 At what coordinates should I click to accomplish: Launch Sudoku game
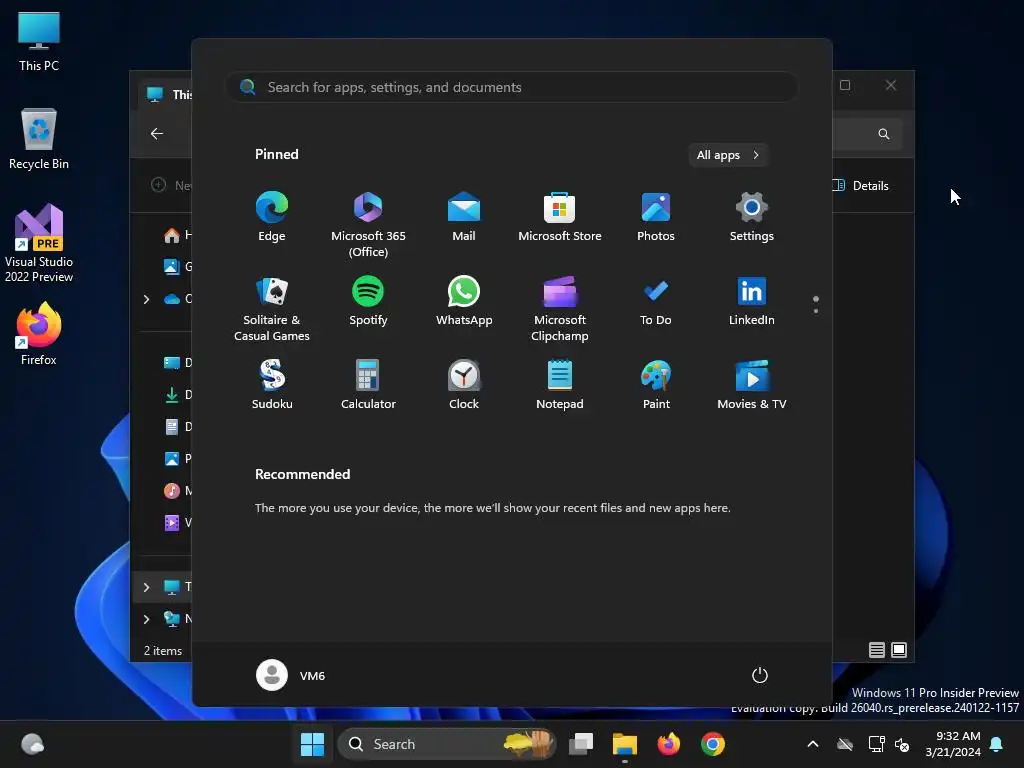272,385
